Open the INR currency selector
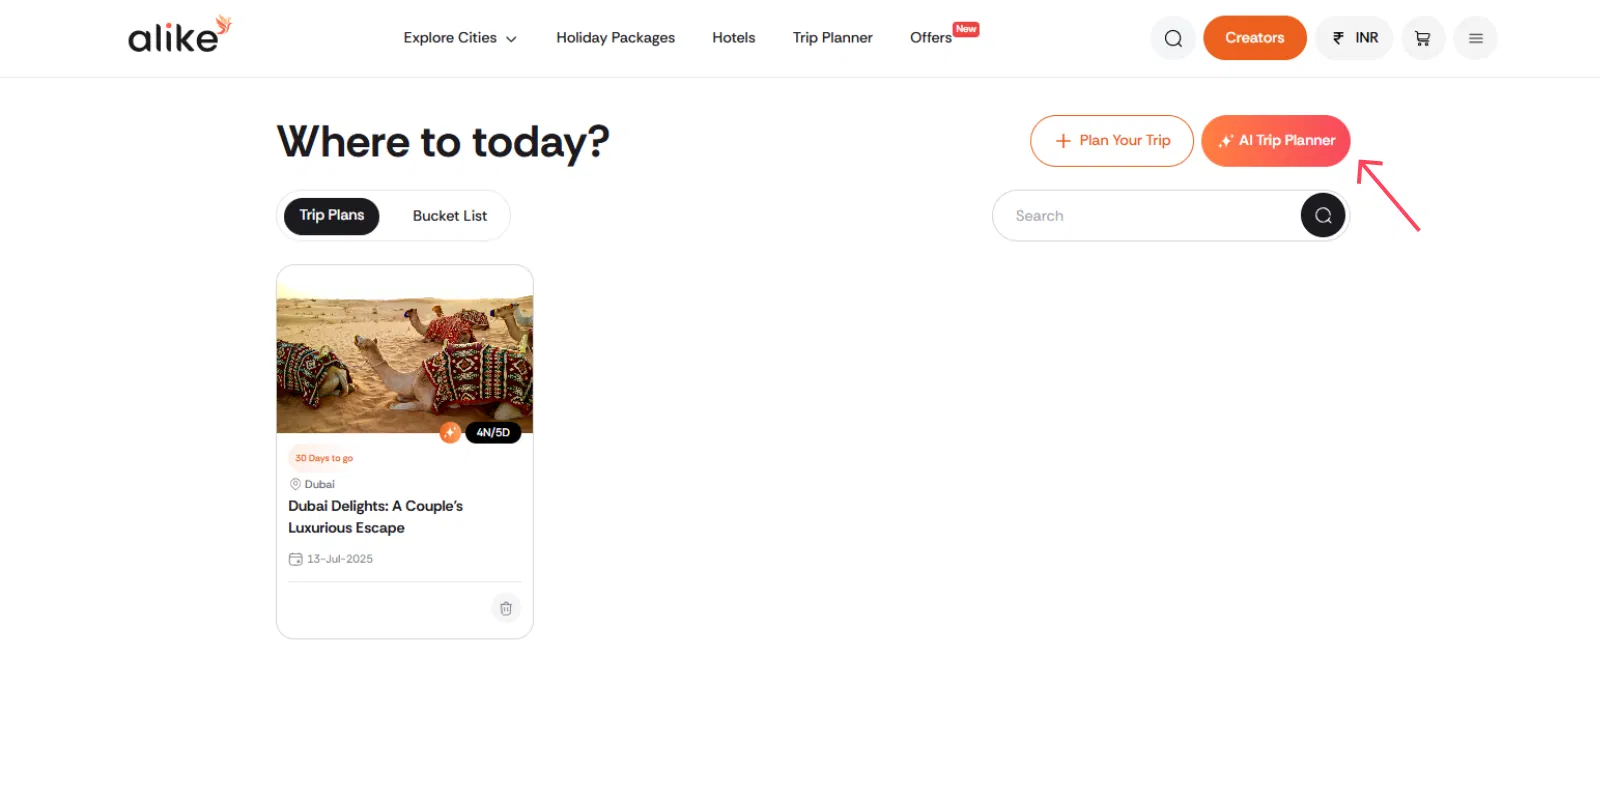This screenshot has width=1600, height=800. coord(1354,38)
